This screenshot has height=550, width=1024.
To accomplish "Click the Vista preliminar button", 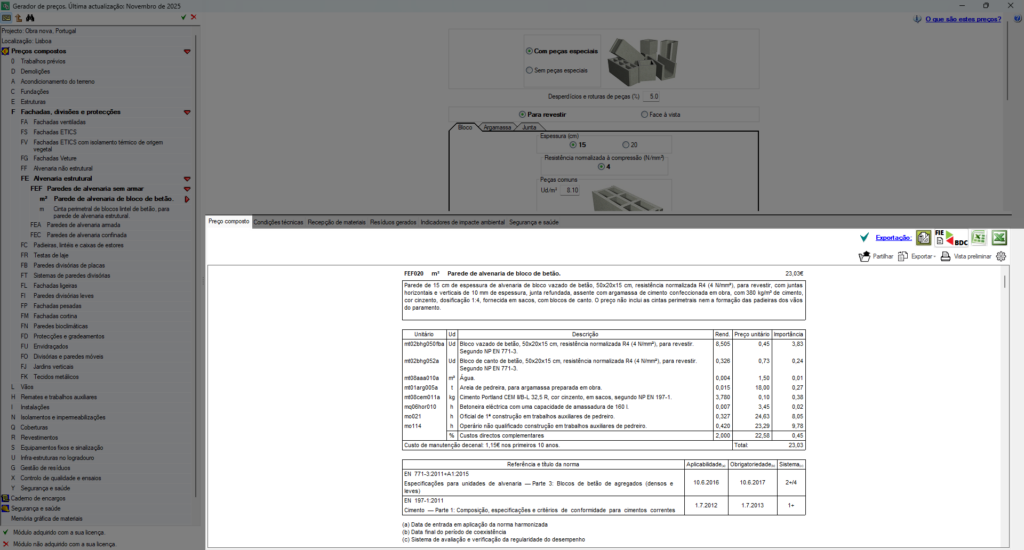I will [966, 257].
